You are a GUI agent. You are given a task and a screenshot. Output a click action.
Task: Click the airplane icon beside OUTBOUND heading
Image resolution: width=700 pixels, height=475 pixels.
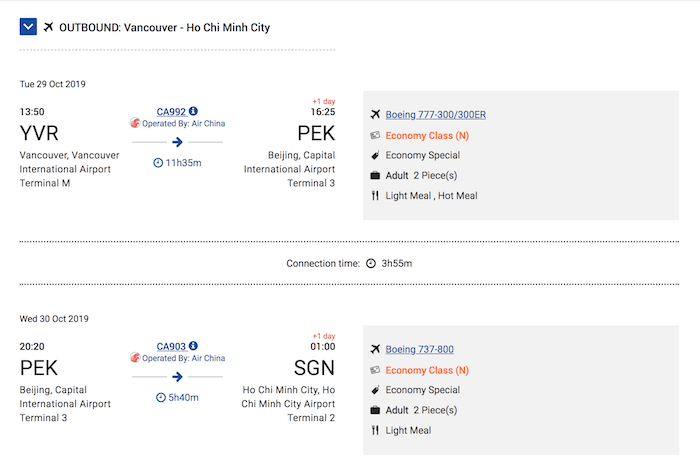click(x=48, y=27)
